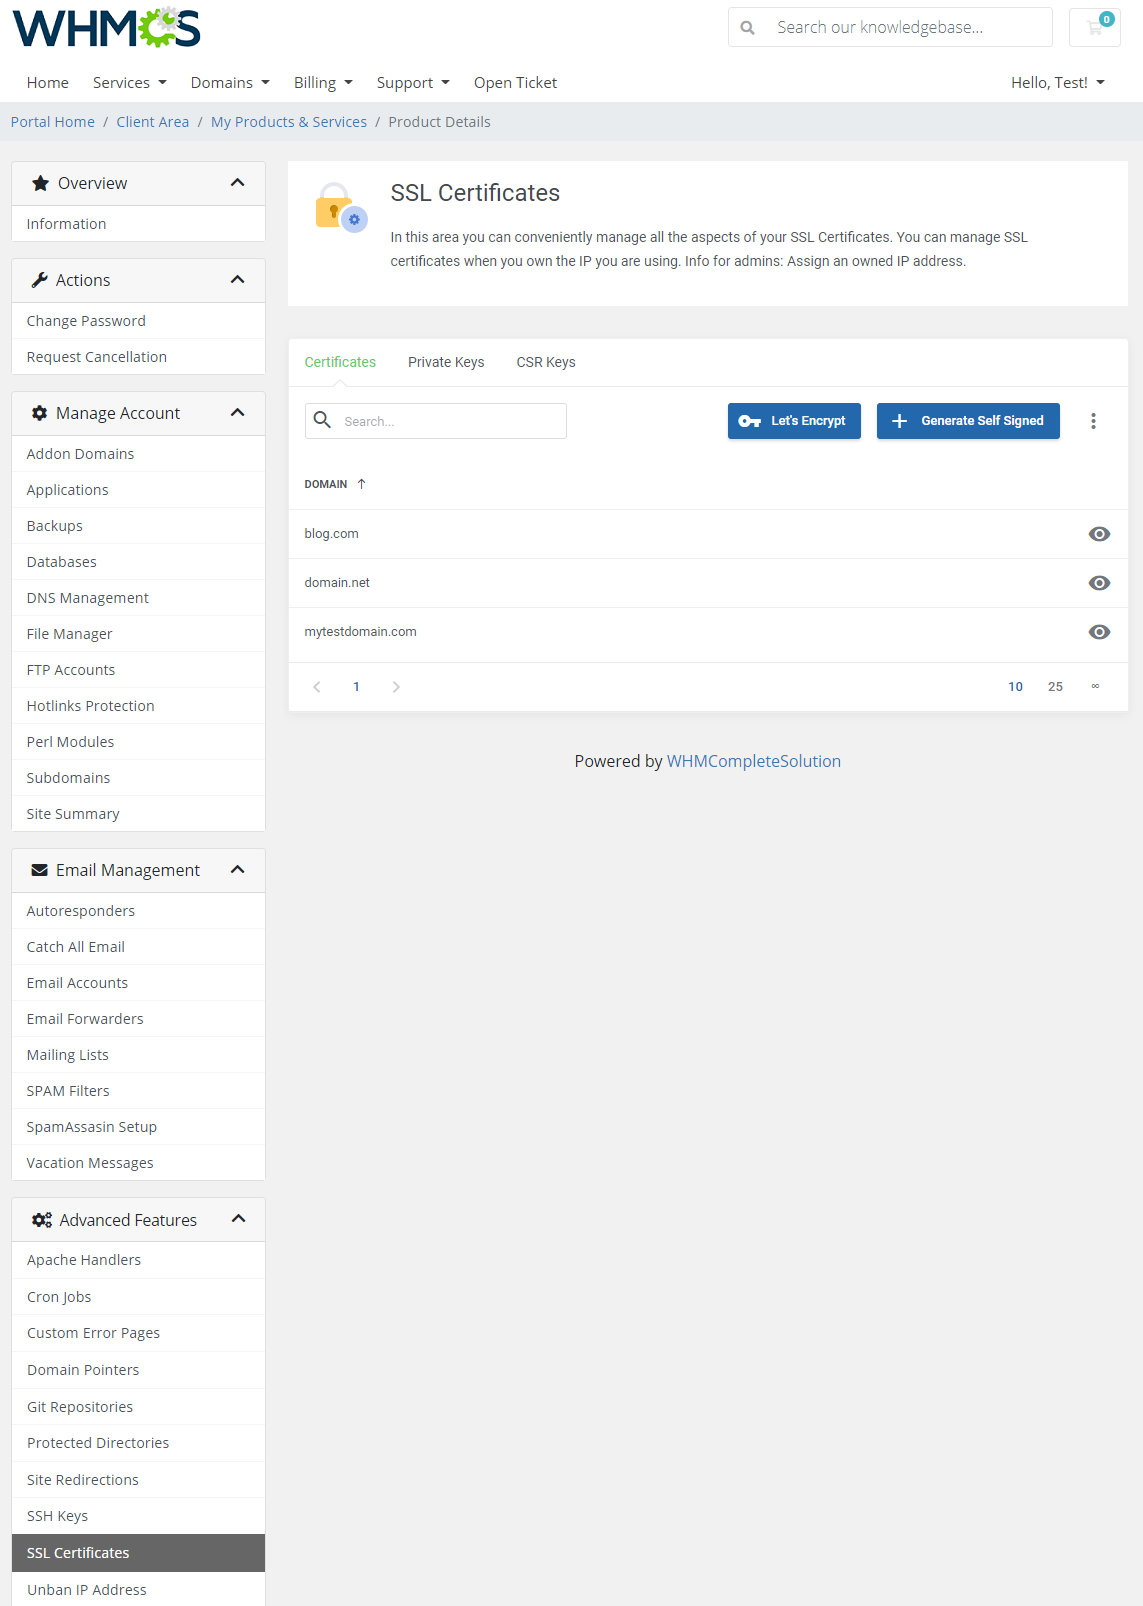View certificate details for mytestdomain.com
The width and height of the screenshot is (1143, 1606).
(x=1099, y=632)
